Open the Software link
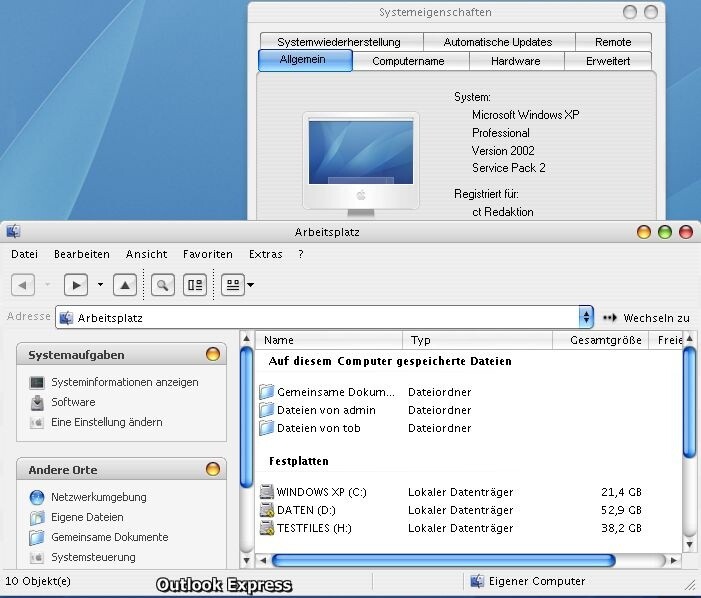The image size is (701, 598). [73, 402]
